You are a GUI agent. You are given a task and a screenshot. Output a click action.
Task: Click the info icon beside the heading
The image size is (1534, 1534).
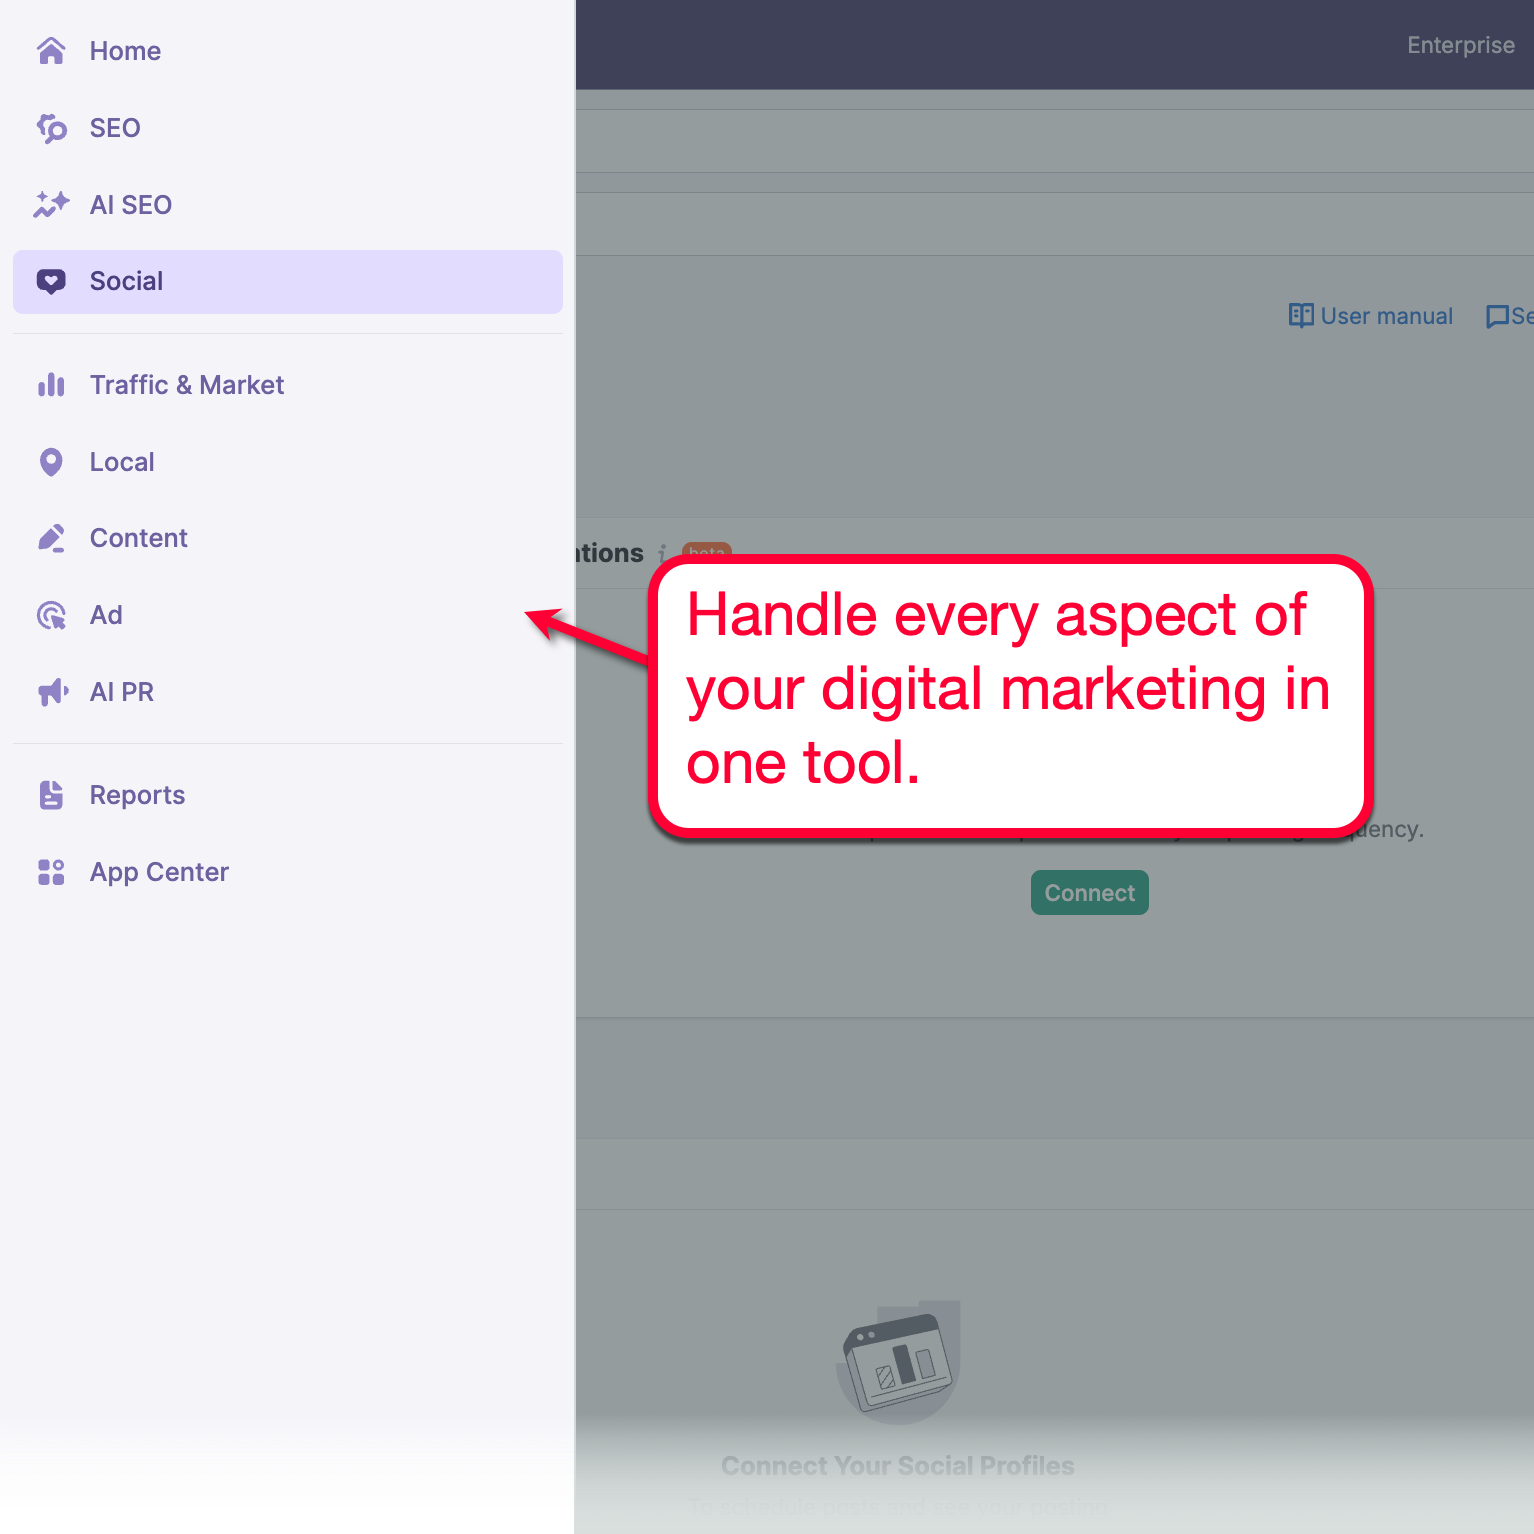[x=661, y=553]
